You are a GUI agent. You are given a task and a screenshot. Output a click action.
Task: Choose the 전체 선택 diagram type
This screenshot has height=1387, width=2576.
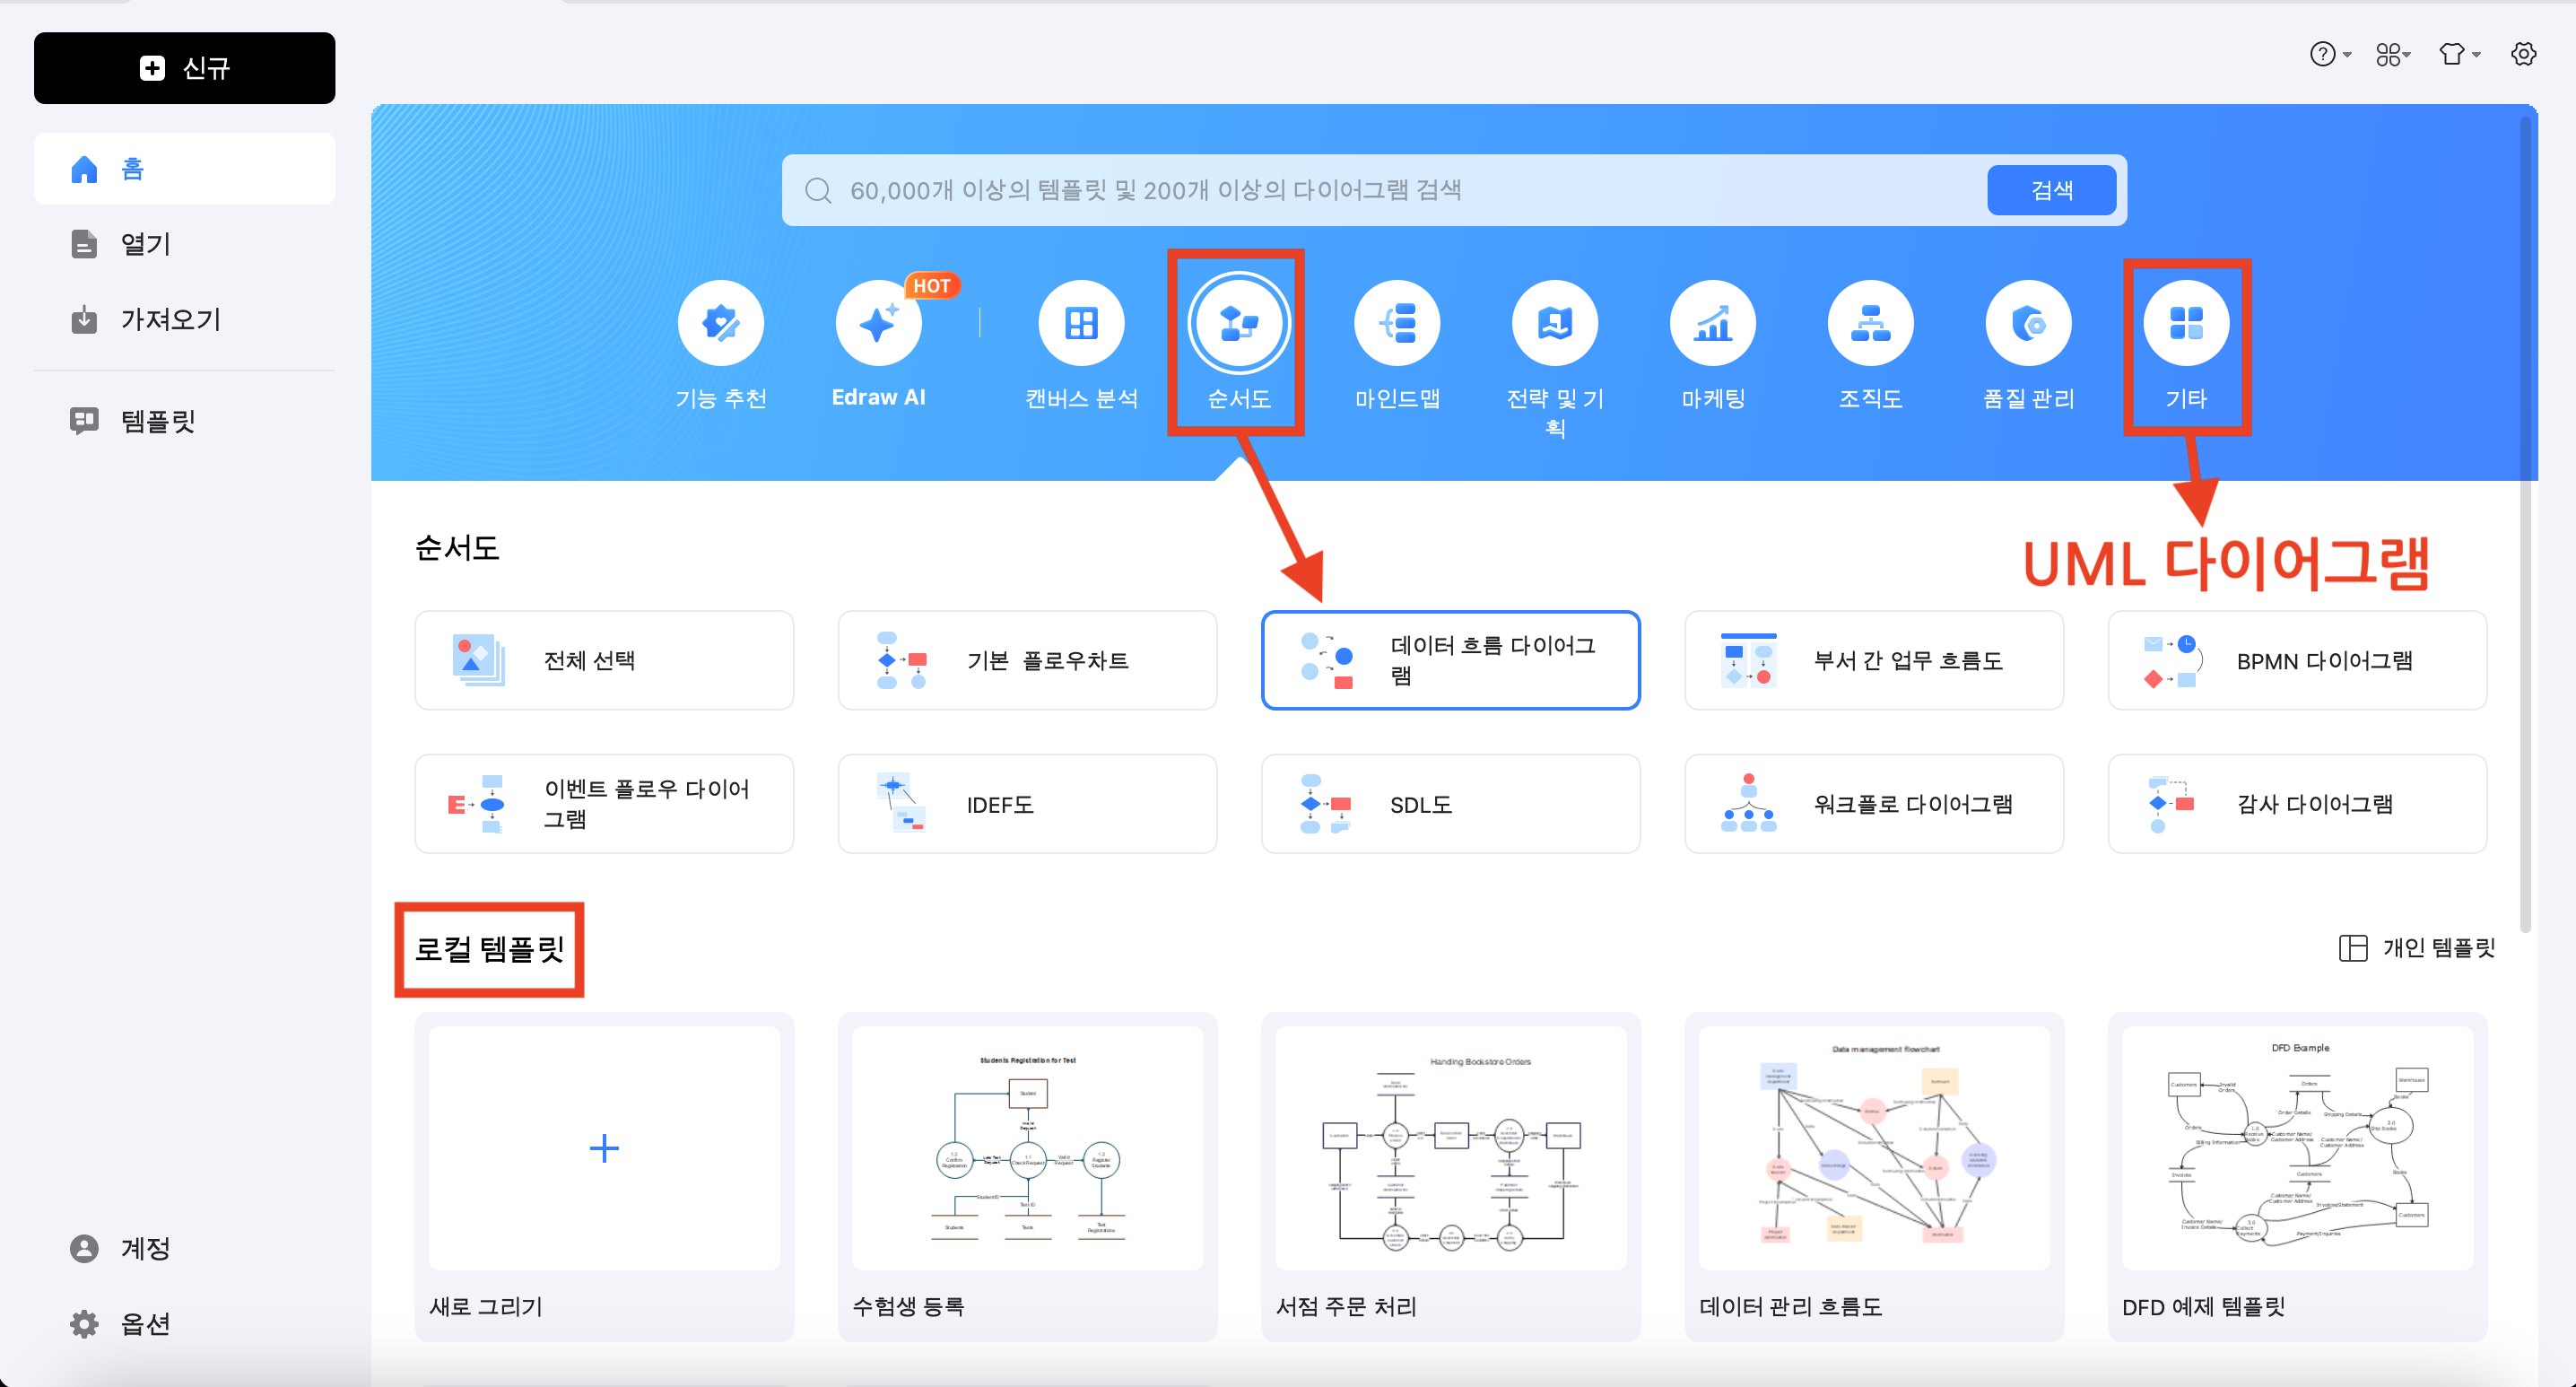coord(604,660)
